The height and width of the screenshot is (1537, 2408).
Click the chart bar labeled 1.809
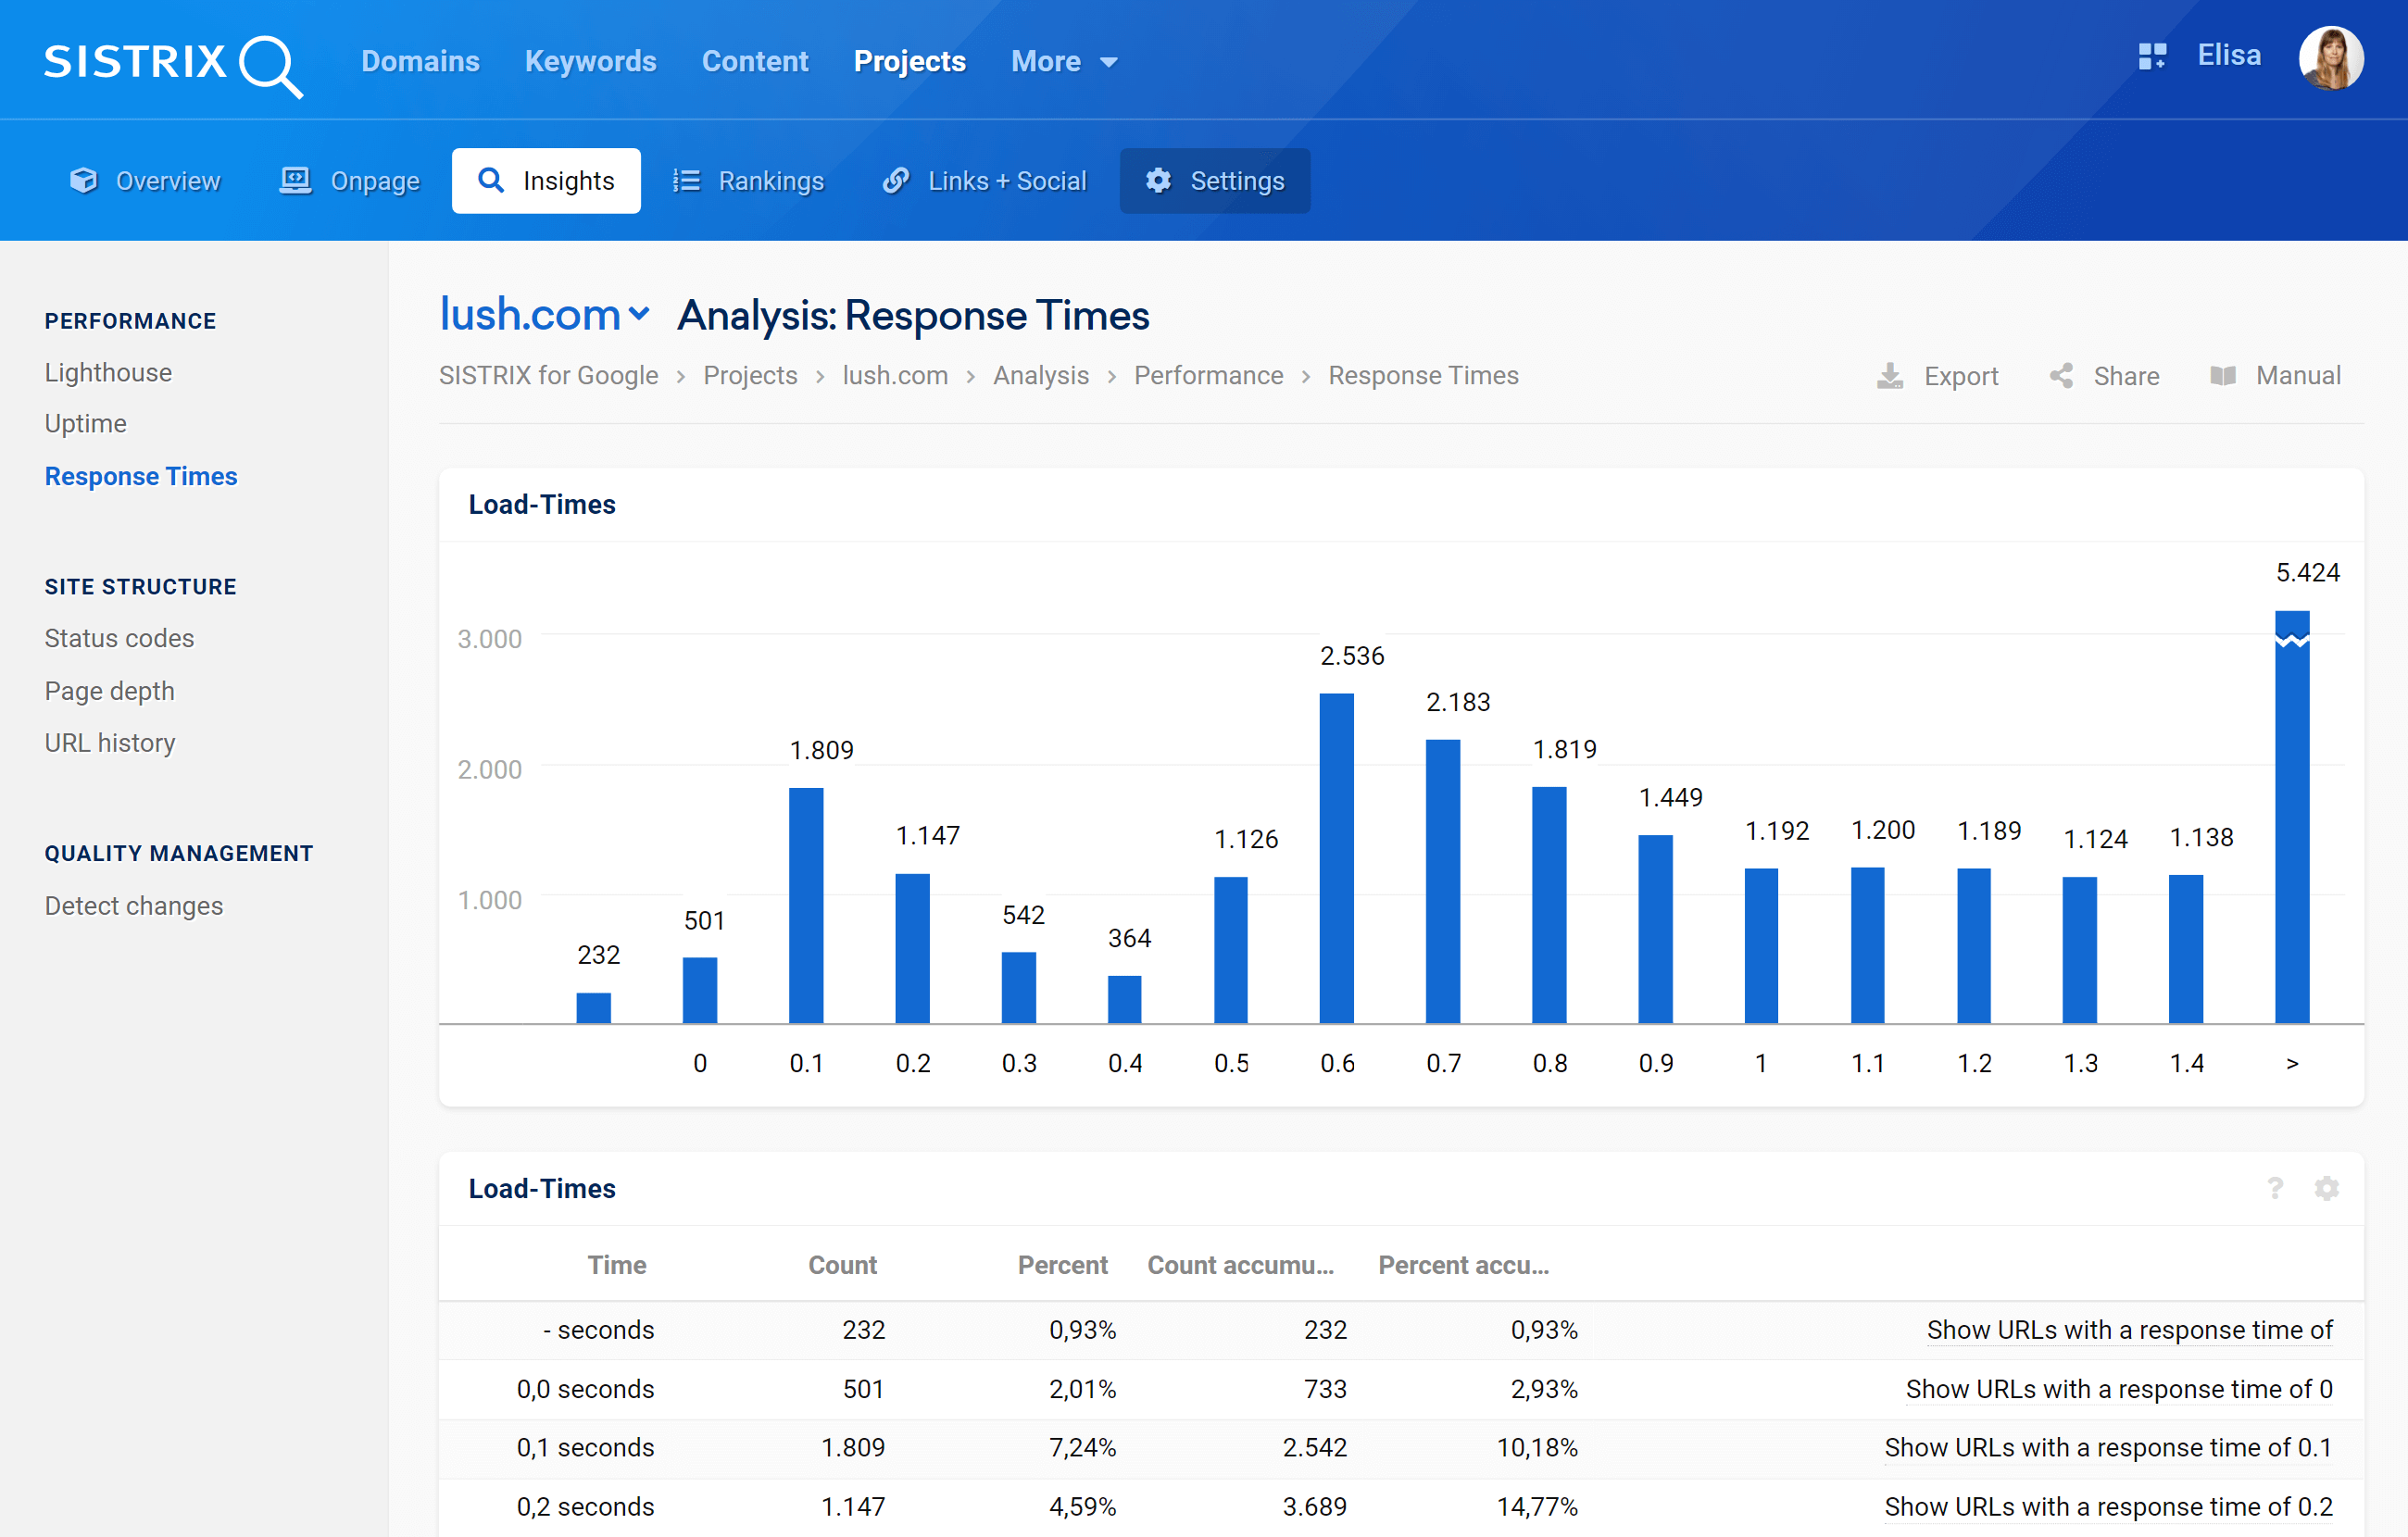click(x=806, y=905)
